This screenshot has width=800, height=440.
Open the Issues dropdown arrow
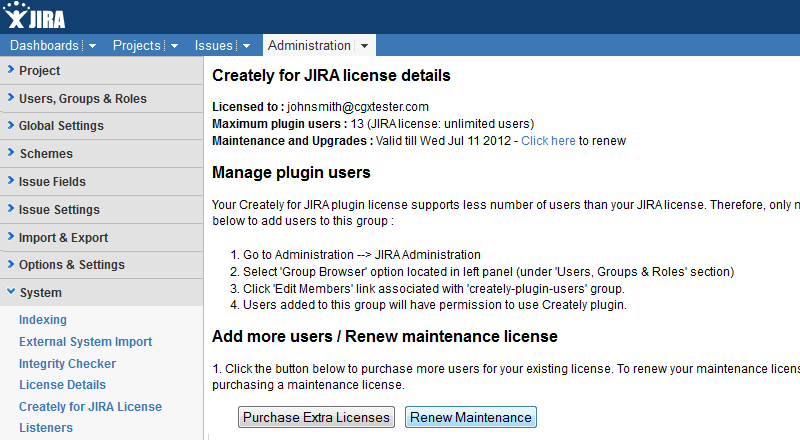(x=246, y=46)
